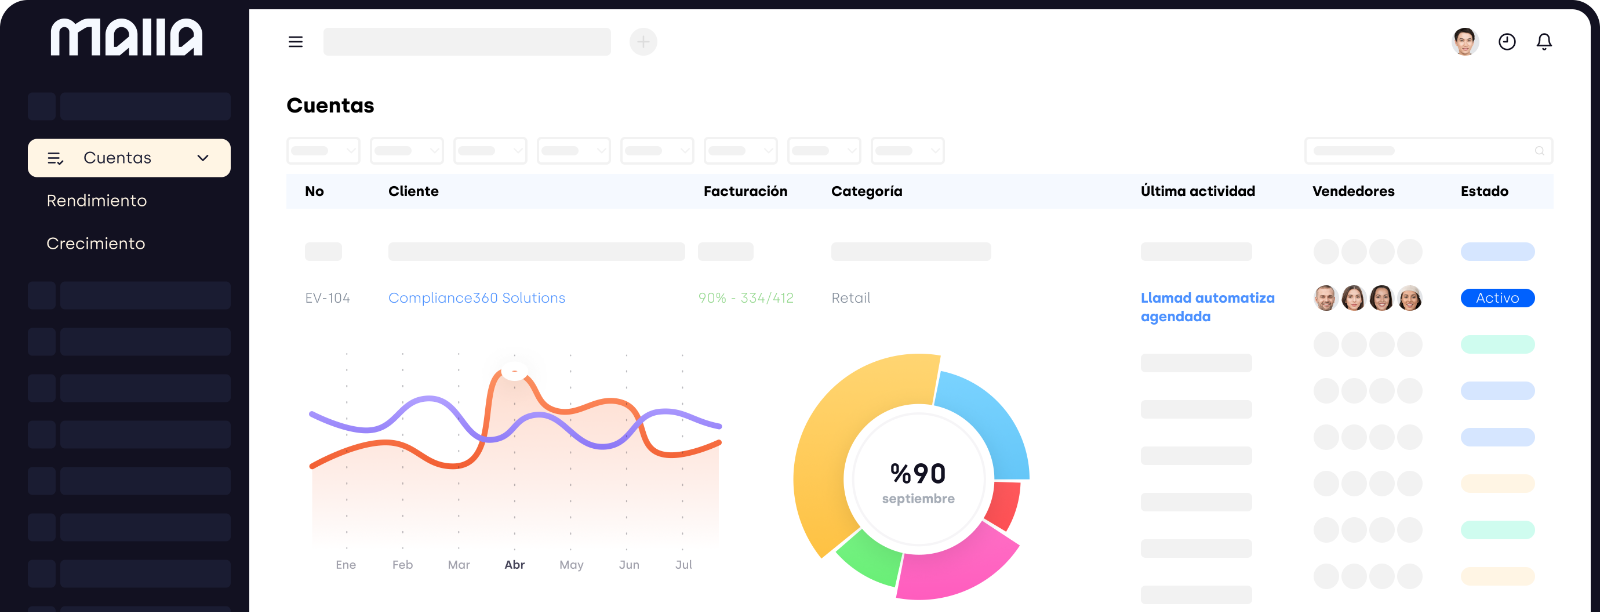Image resolution: width=1600 pixels, height=612 pixels.
Task: Click the first vendedor avatar for EV-104
Action: click(x=1325, y=298)
